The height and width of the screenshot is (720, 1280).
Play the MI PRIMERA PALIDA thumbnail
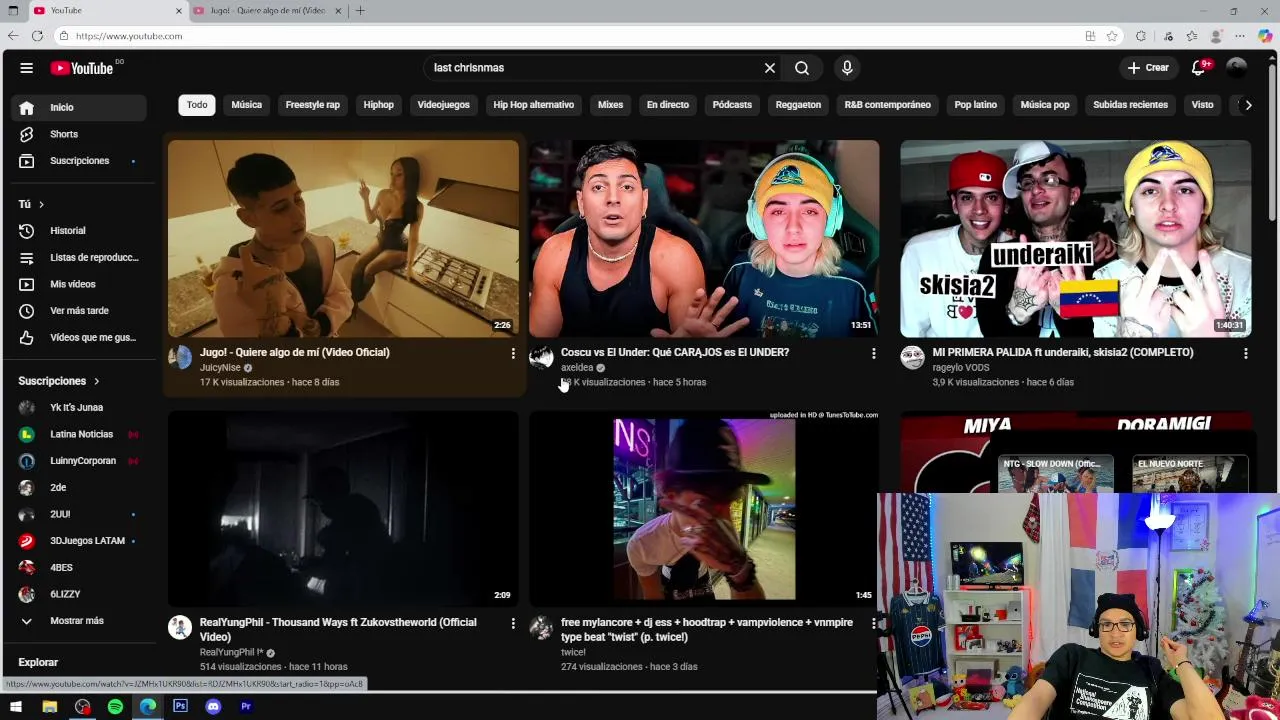coord(1075,239)
